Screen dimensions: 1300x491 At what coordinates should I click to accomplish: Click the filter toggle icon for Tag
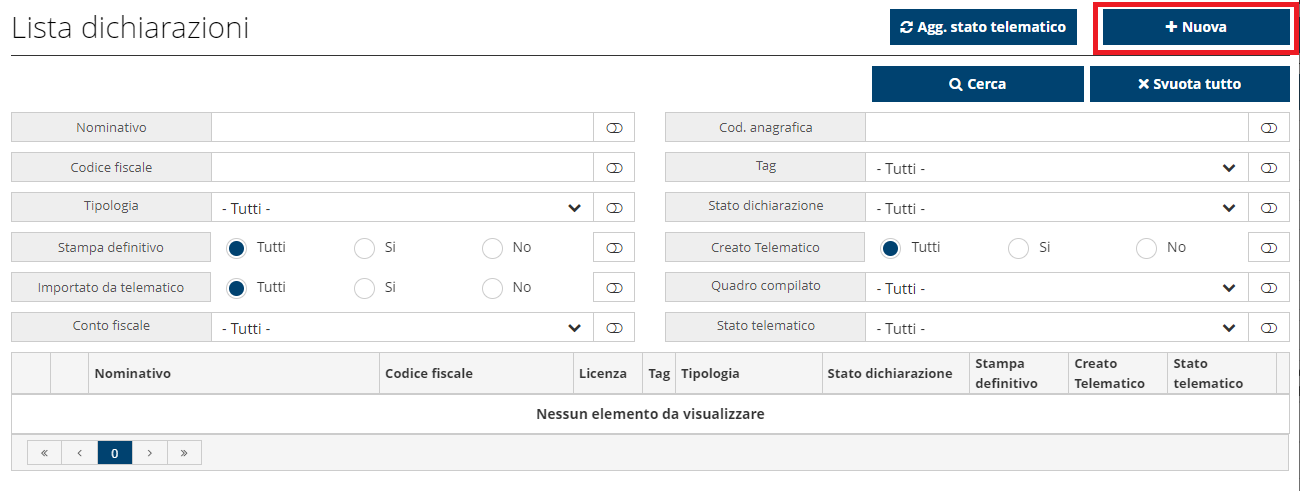coord(1269,168)
